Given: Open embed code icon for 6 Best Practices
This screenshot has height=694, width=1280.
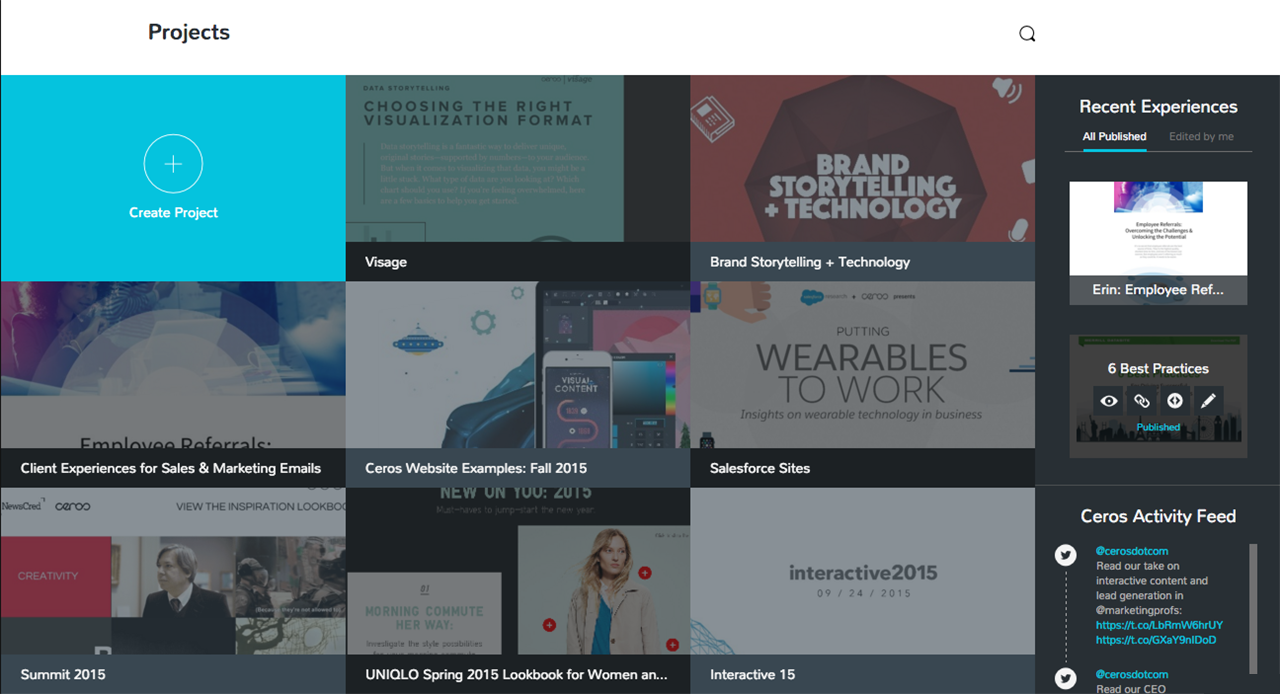Looking at the screenshot, I should click(1175, 401).
